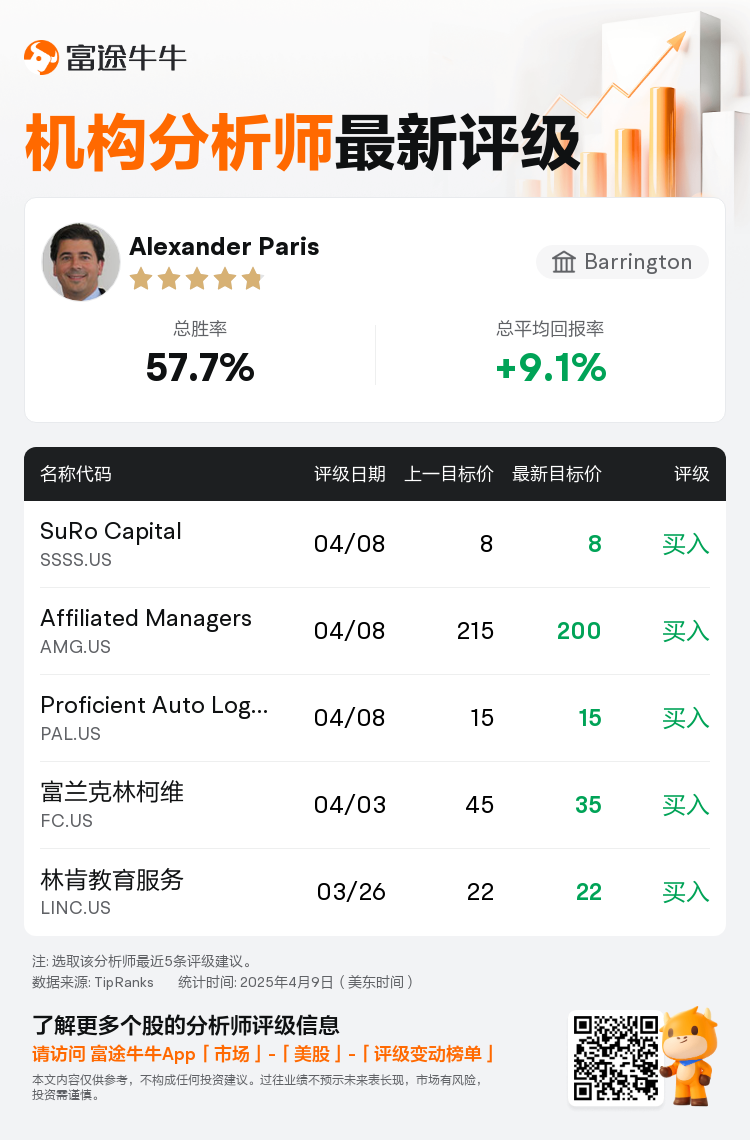The height and width of the screenshot is (1140, 750).
Task: Click Alexander Paris's profile photo
Action: point(81,262)
